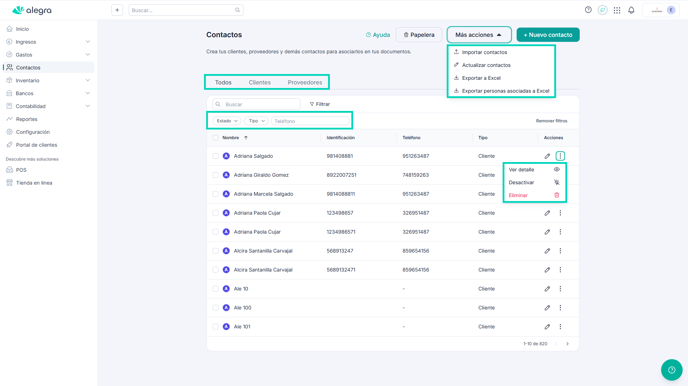Screen dimensions: 688x386
Task: Switch to the Todos tab
Action: pyautogui.click(x=223, y=82)
